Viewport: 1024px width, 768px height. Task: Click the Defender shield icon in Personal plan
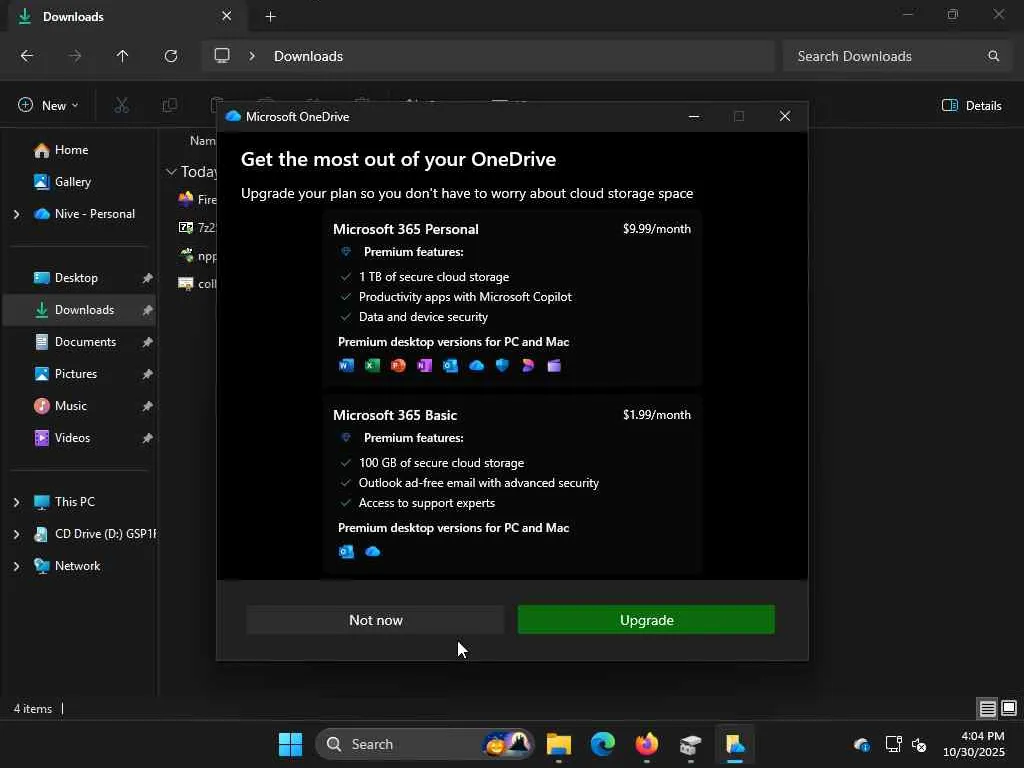pos(502,365)
